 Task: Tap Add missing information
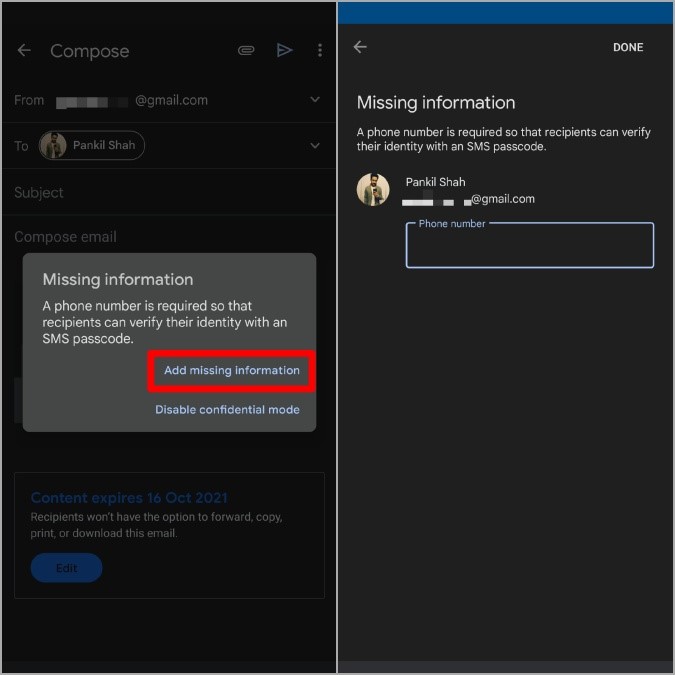[232, 371]
